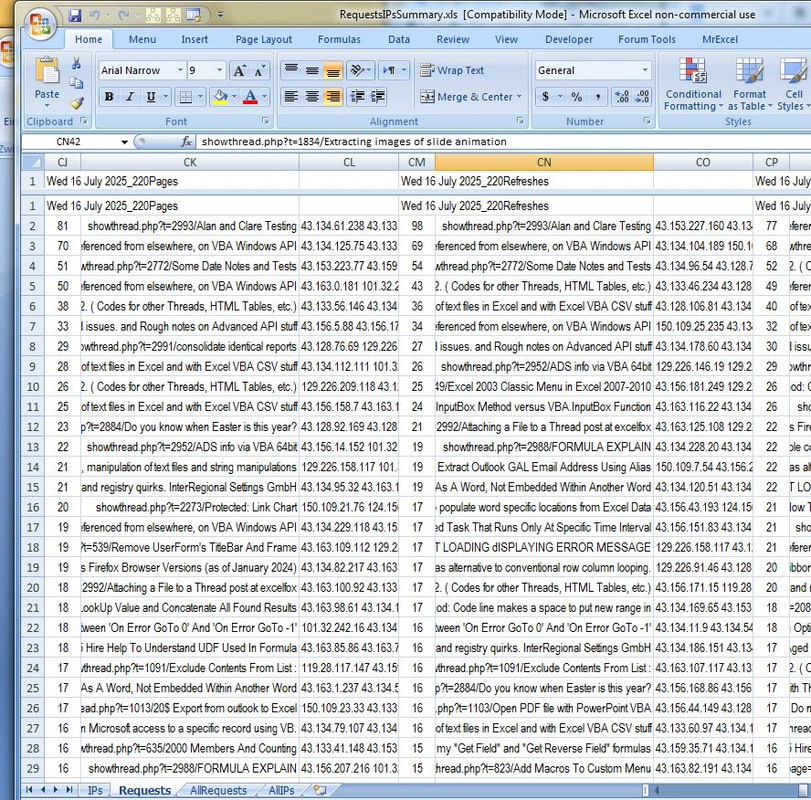Switch to the AllRequests sheet tab

pyautogui.click(x=218, y=790)
